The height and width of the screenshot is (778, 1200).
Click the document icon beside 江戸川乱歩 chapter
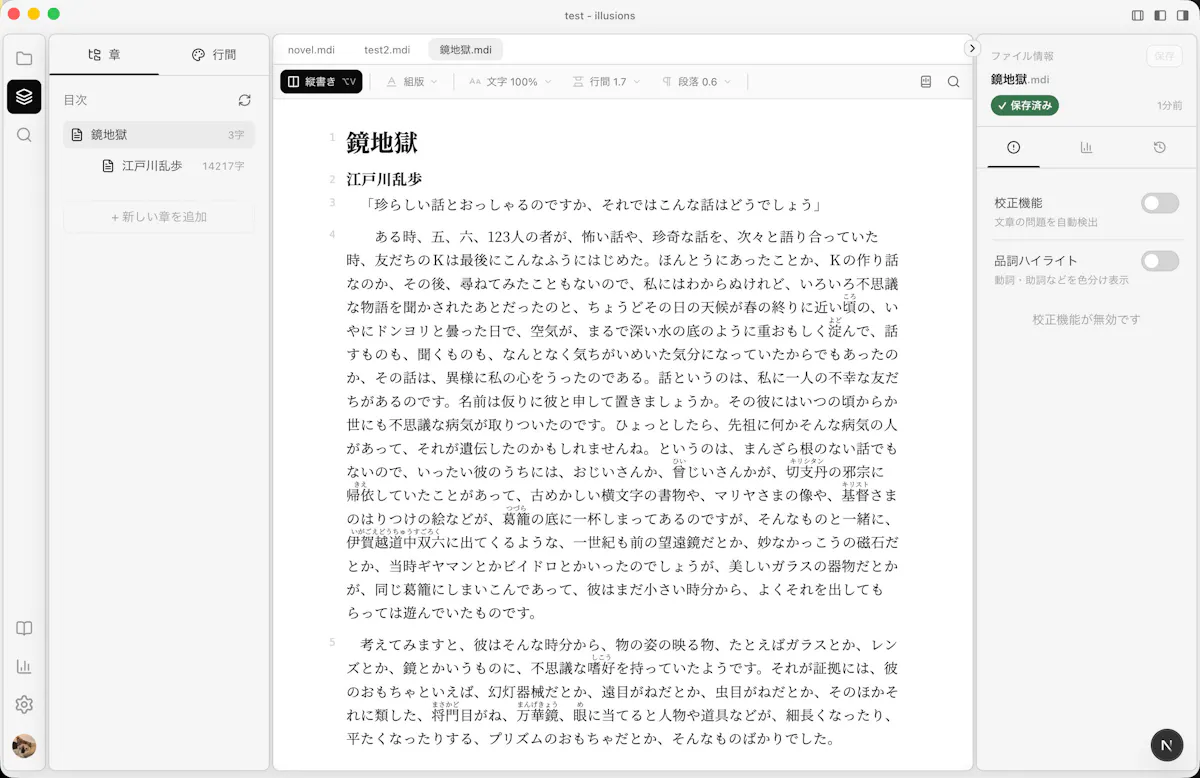(x=108, y=166)
